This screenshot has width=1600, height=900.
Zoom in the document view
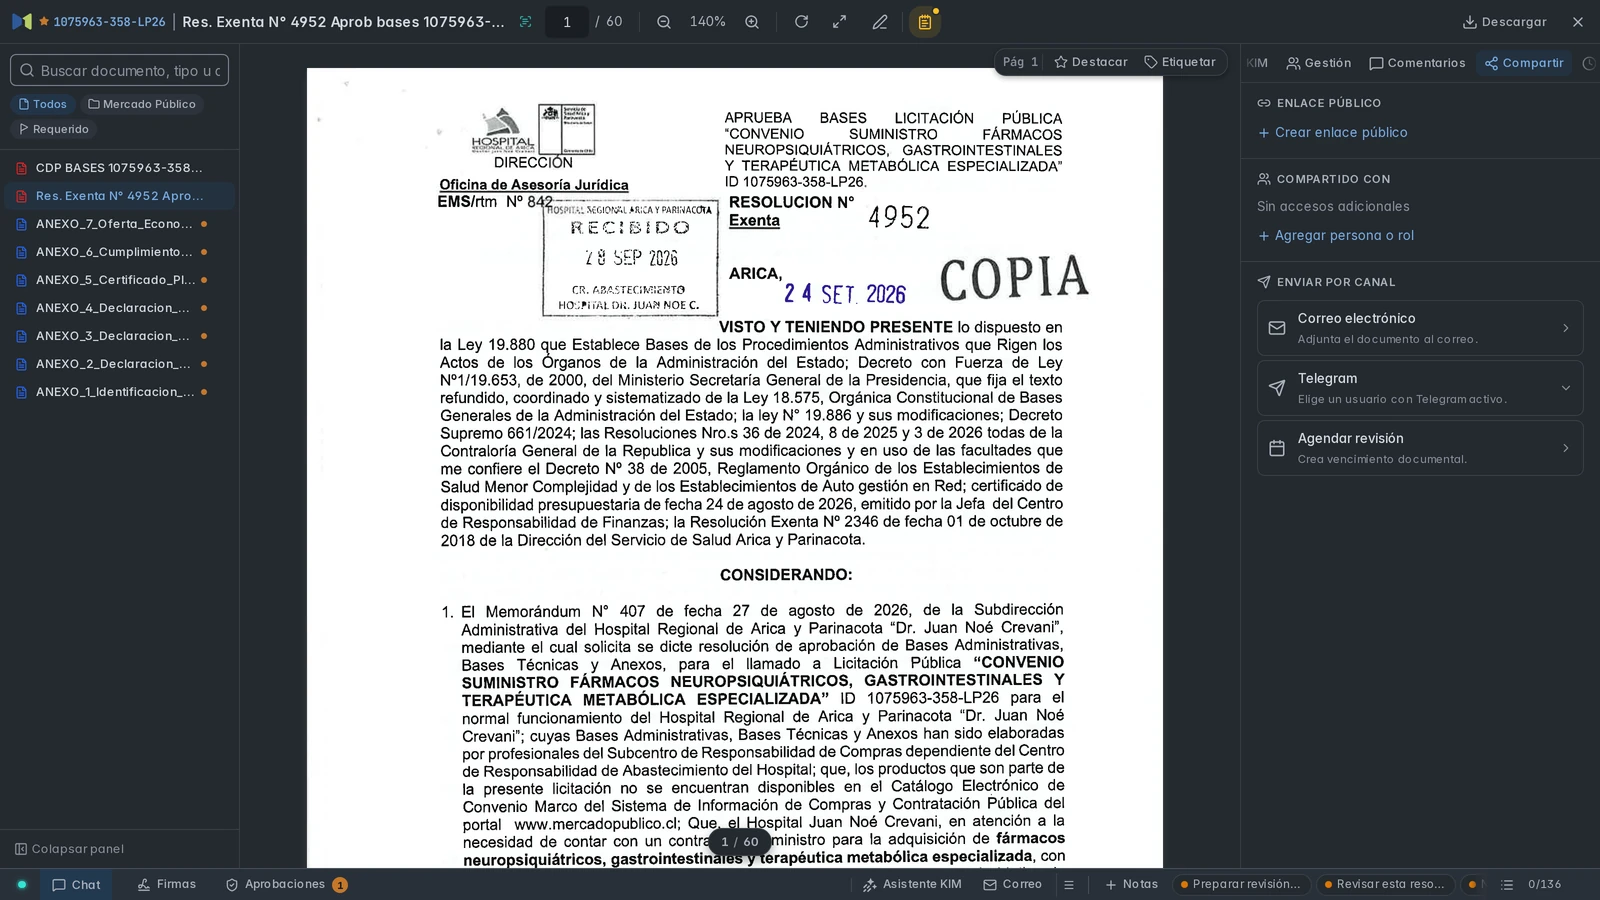pos(752,22)
